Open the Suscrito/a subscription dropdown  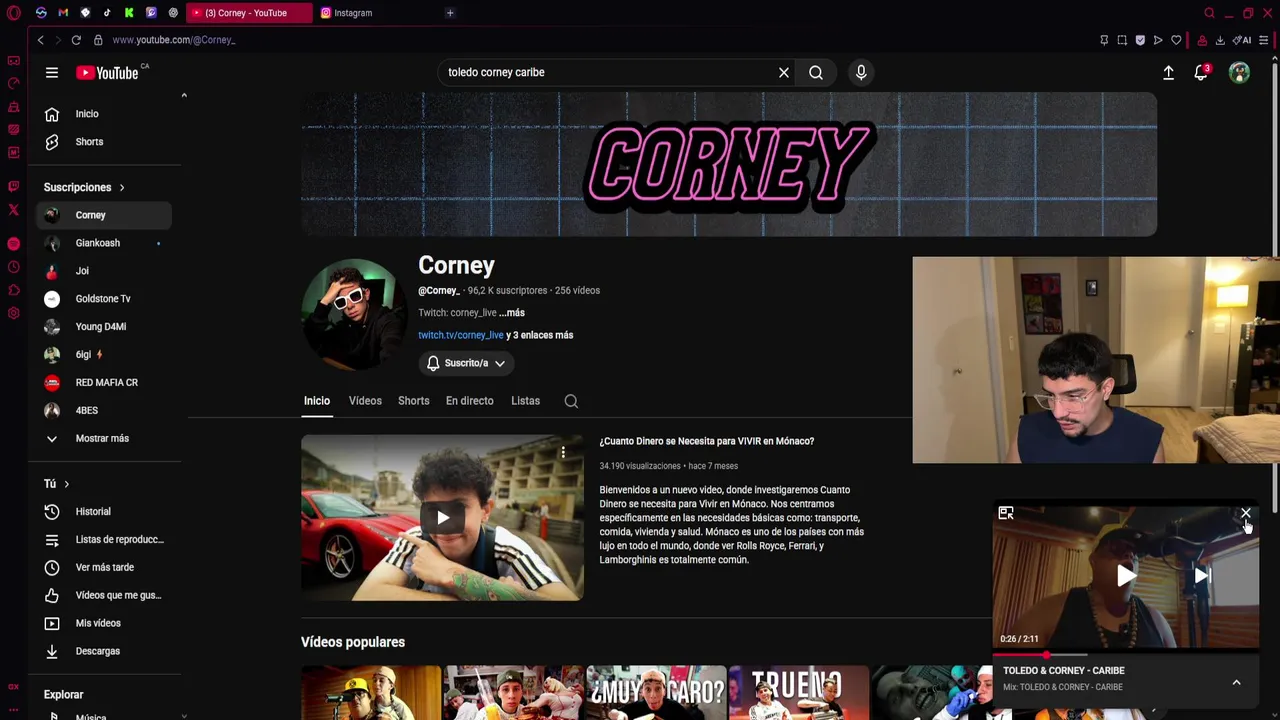click(466, 363)
